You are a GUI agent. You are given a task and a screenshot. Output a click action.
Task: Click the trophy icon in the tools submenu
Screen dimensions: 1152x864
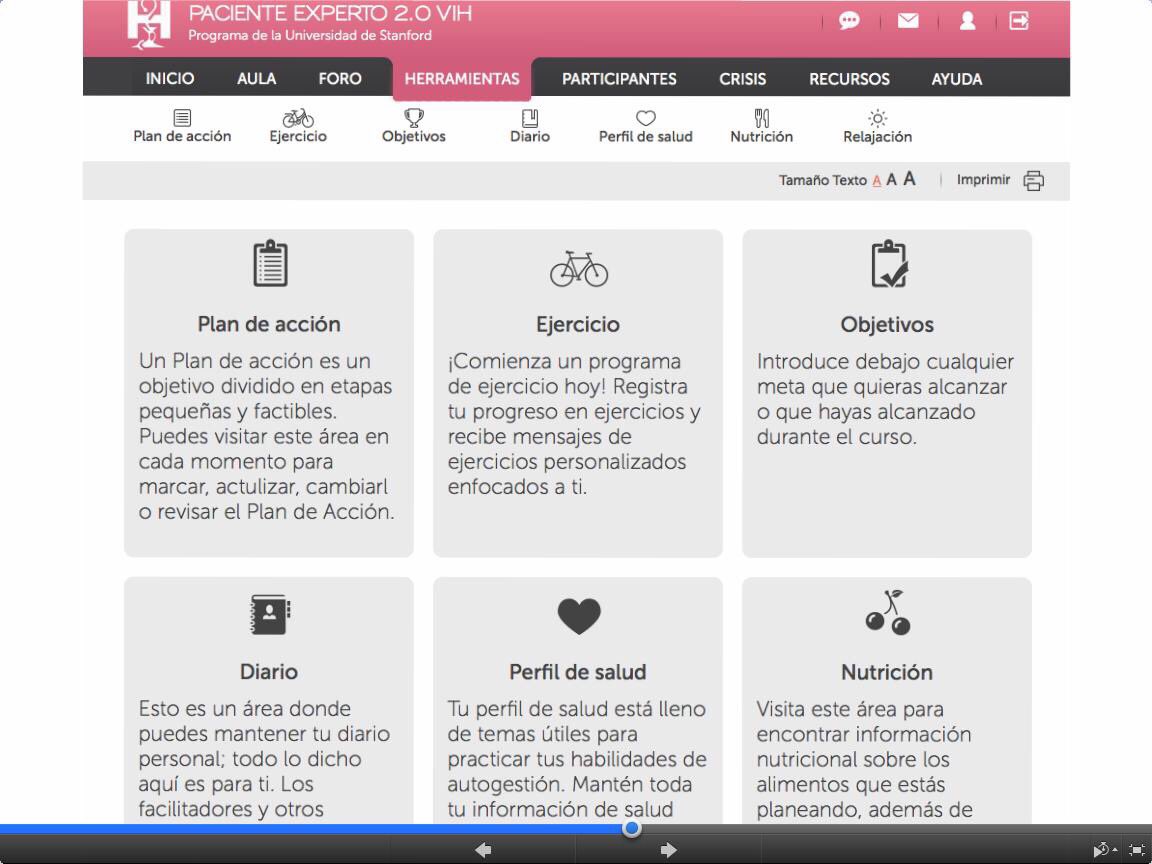coord(414,118)
